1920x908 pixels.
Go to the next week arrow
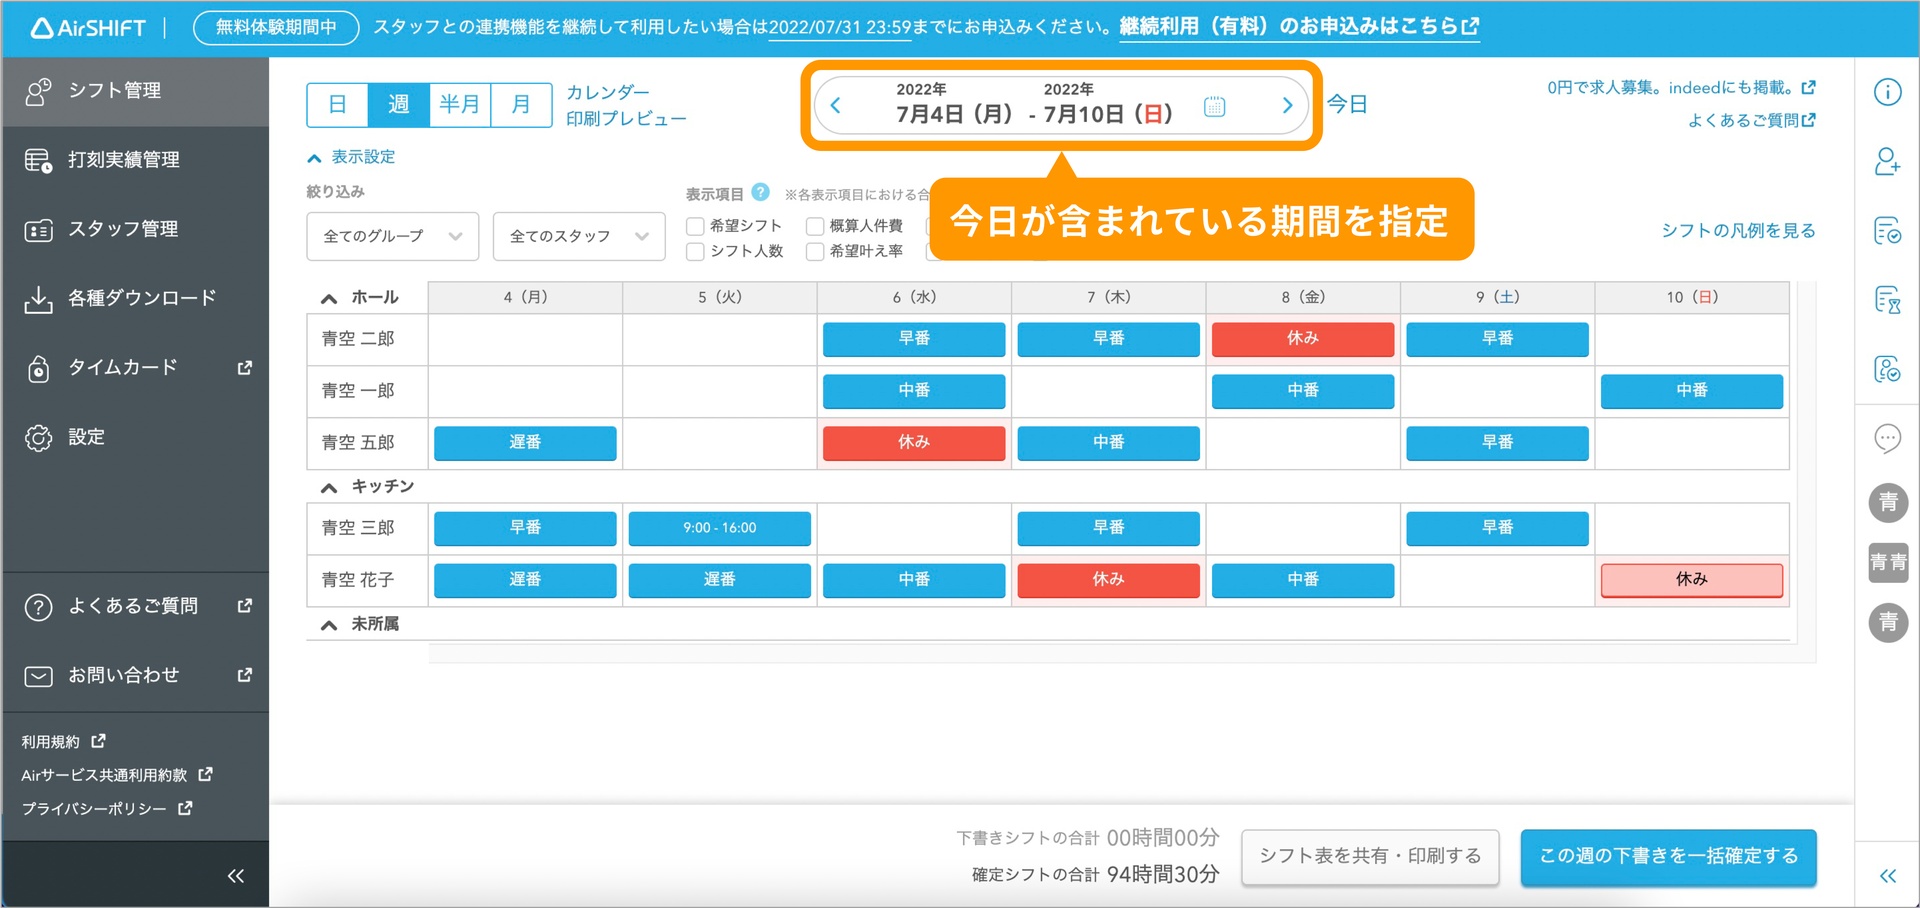1287,106
